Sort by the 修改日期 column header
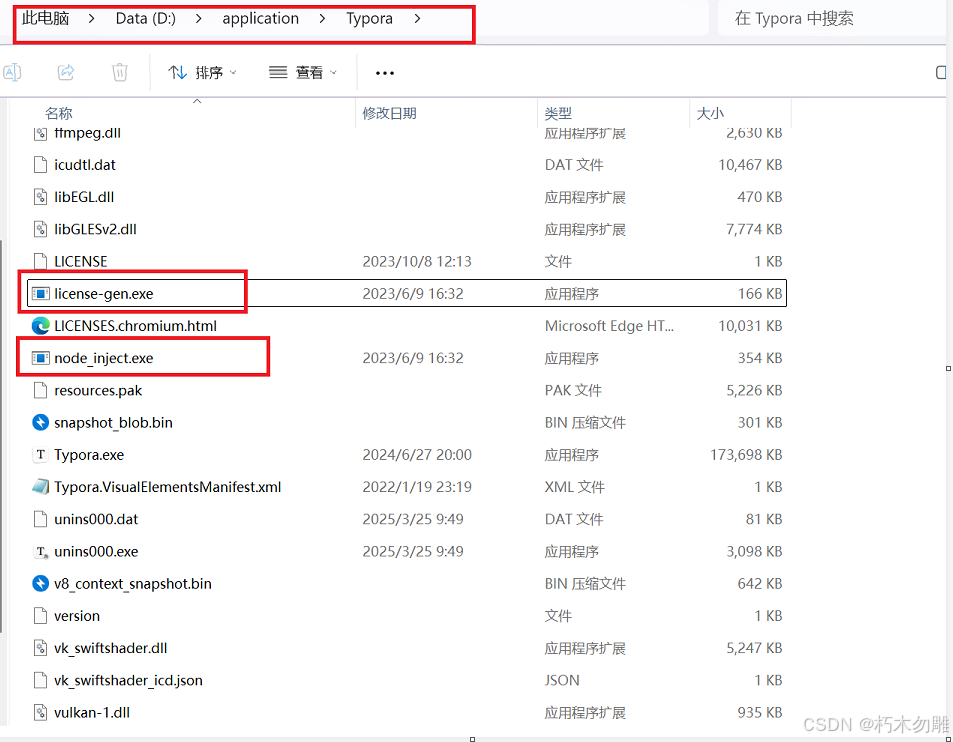This screenshot has height=742, width=953. click(x=390, y=113)
